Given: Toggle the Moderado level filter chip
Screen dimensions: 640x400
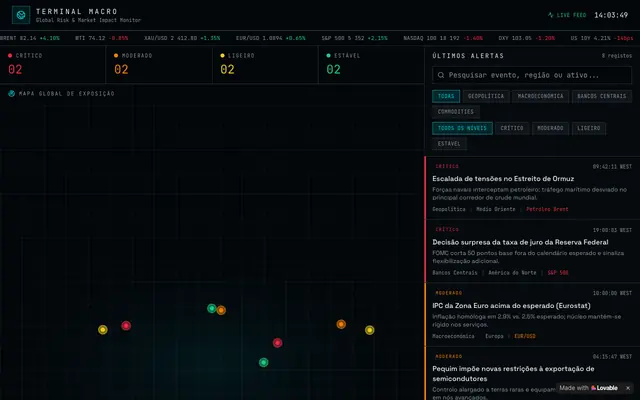Looking at the screenshot, I should coord(550,128).
